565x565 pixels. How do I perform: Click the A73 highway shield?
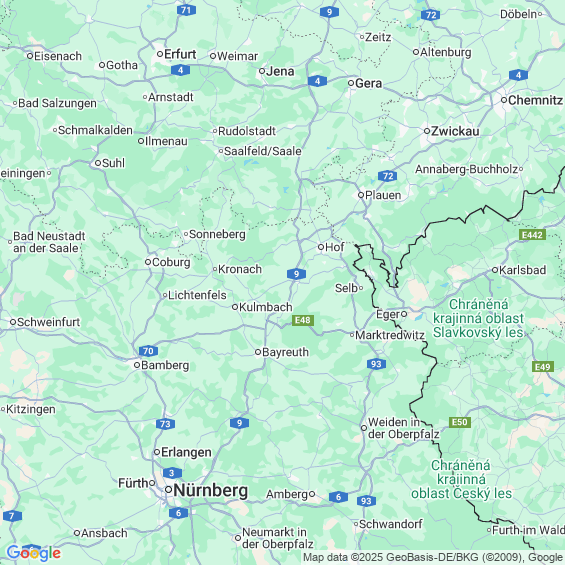(x=165, y=424)
